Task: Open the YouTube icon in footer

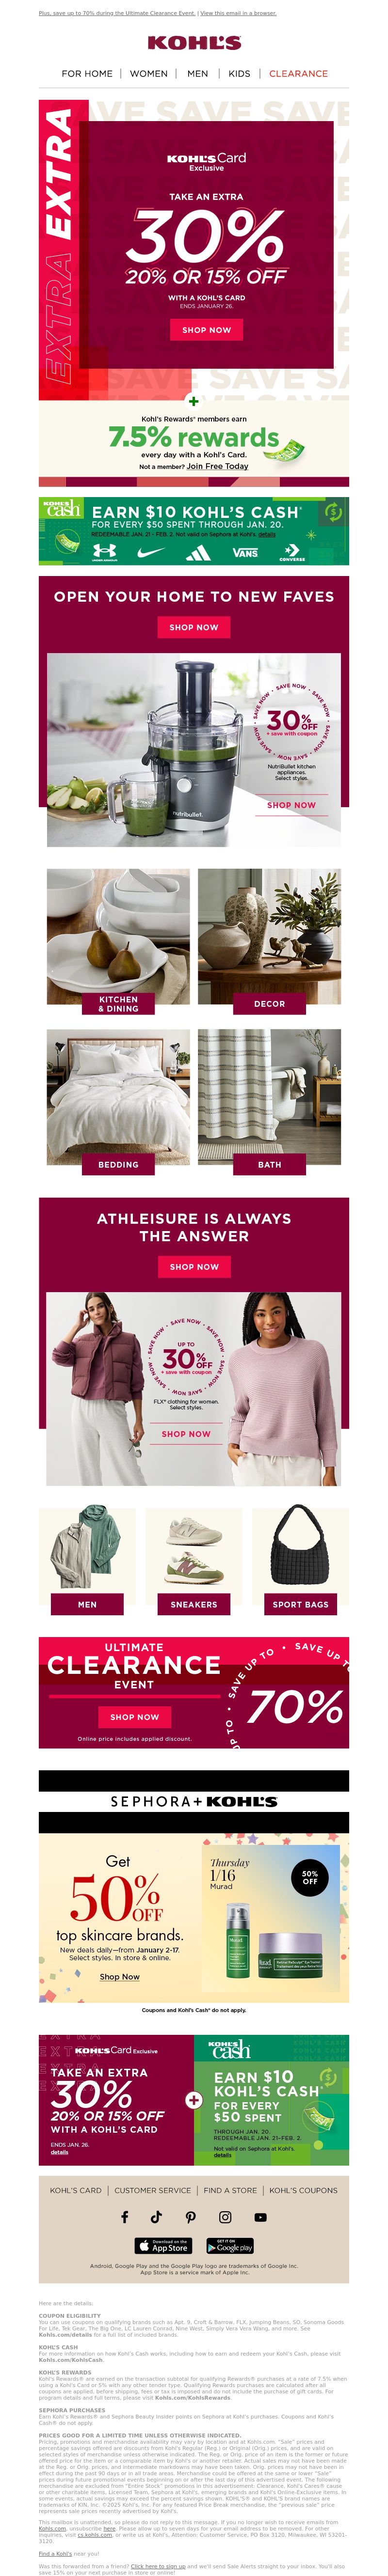Action: pos(260,2217)
